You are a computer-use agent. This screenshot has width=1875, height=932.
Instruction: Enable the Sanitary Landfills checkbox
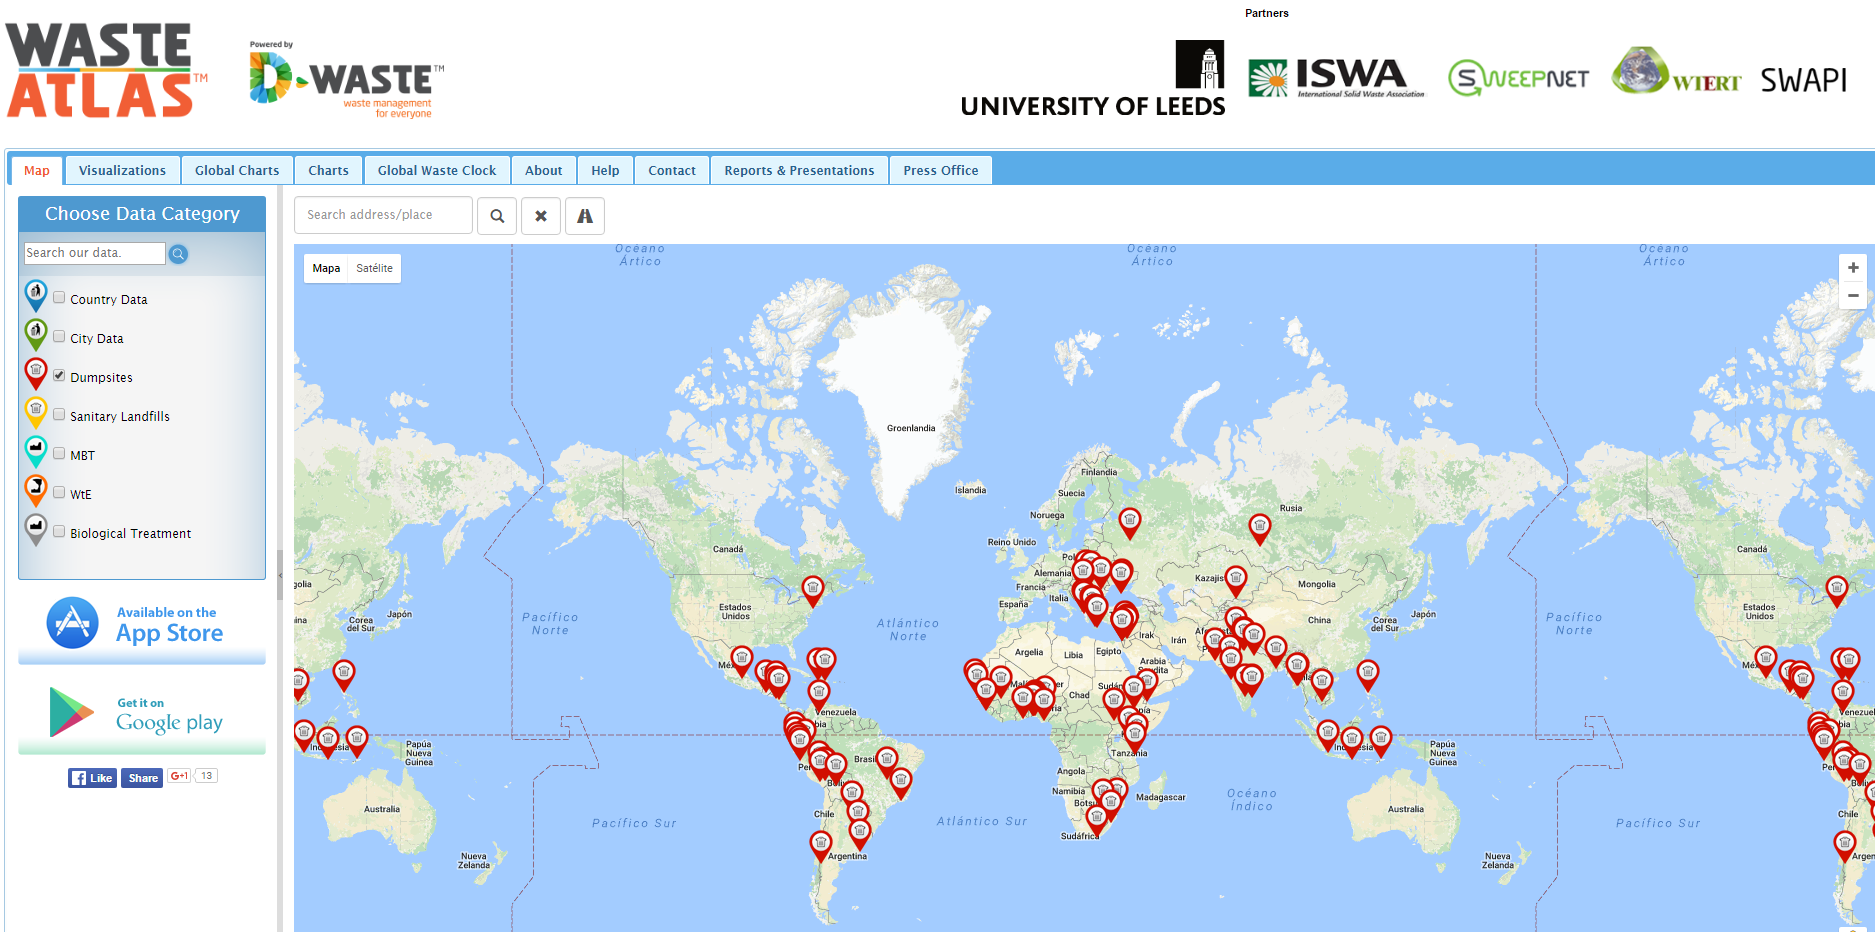point(60,415)
